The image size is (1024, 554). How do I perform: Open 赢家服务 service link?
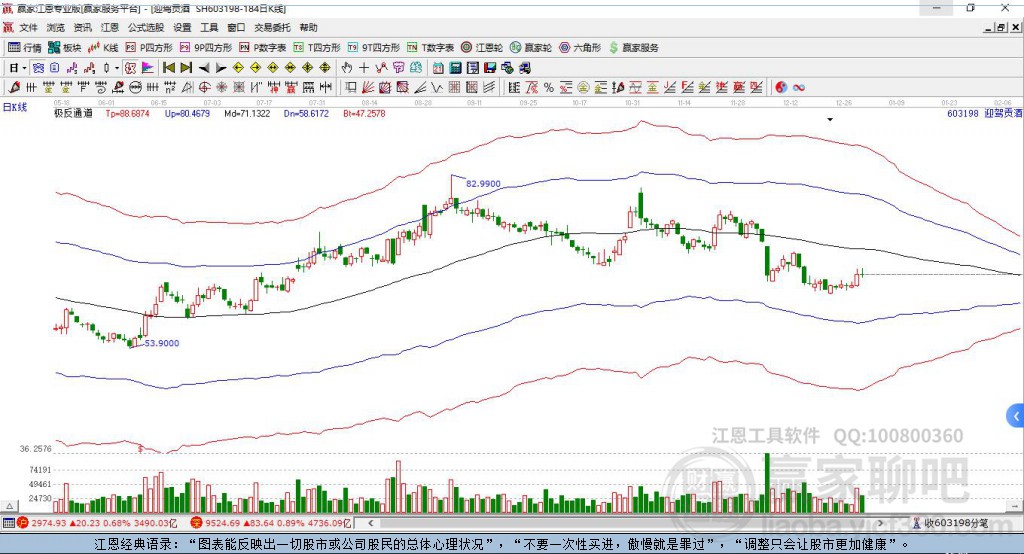tap(633, 48)
